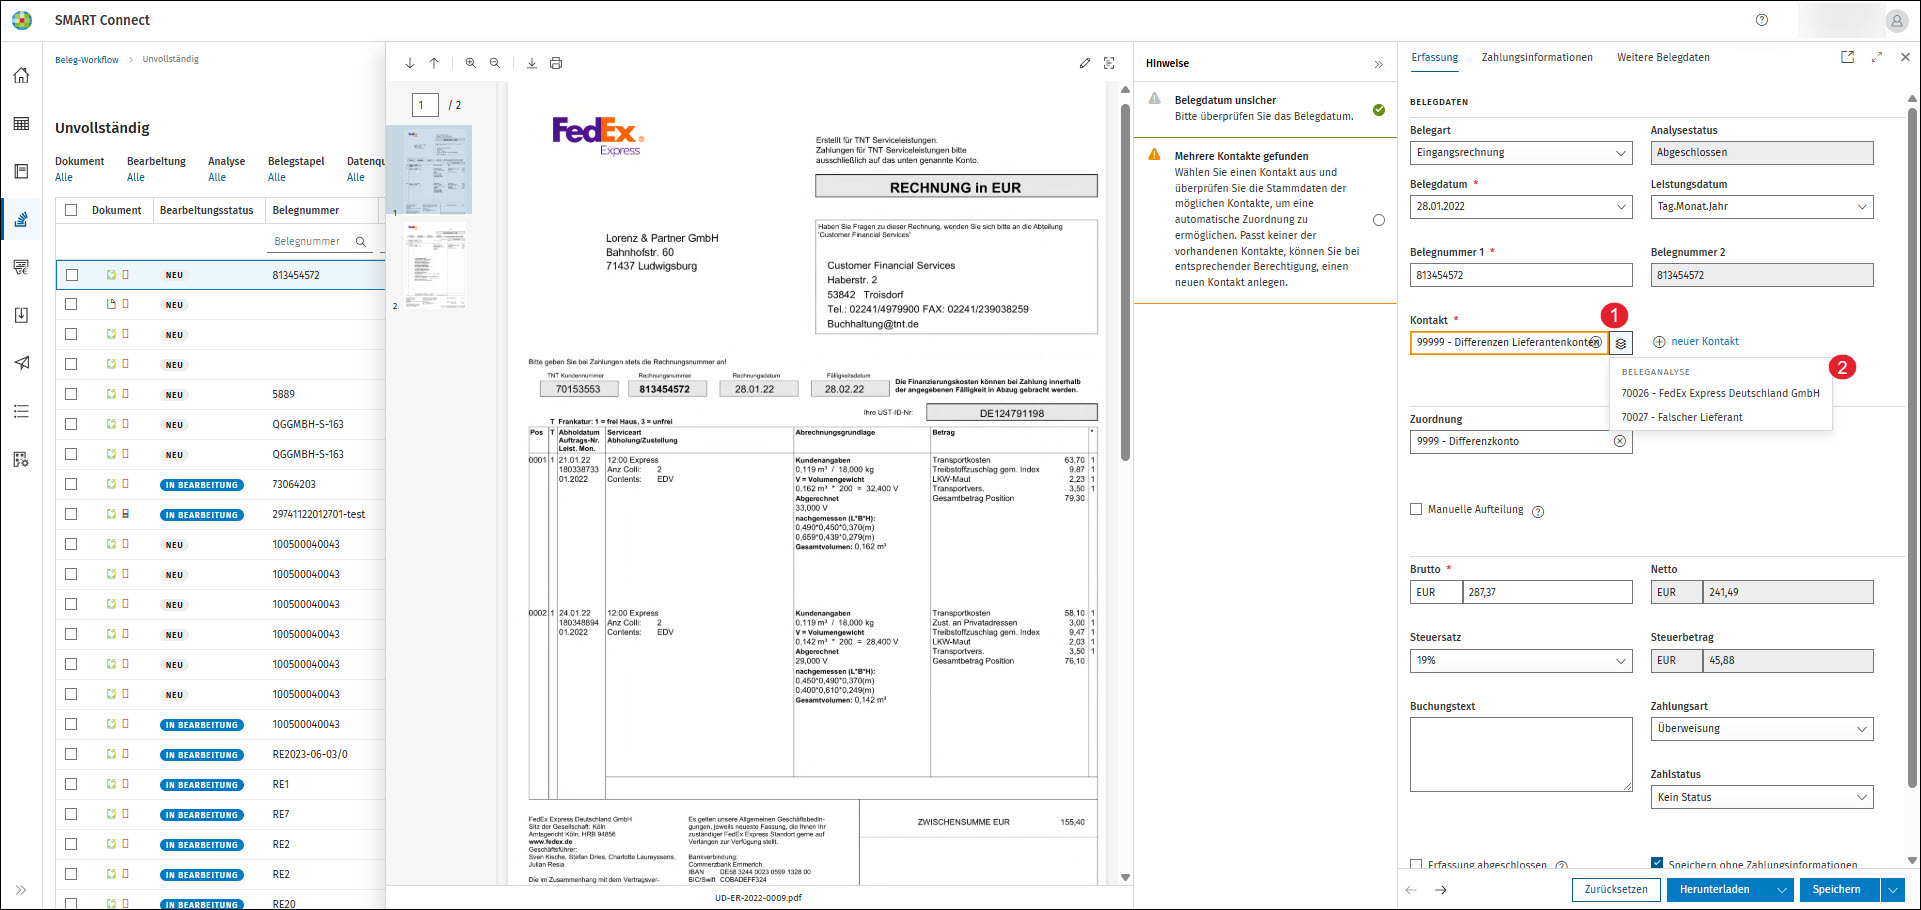
Task: Open the user profile avatar
Action: (x=1896, y=20)
